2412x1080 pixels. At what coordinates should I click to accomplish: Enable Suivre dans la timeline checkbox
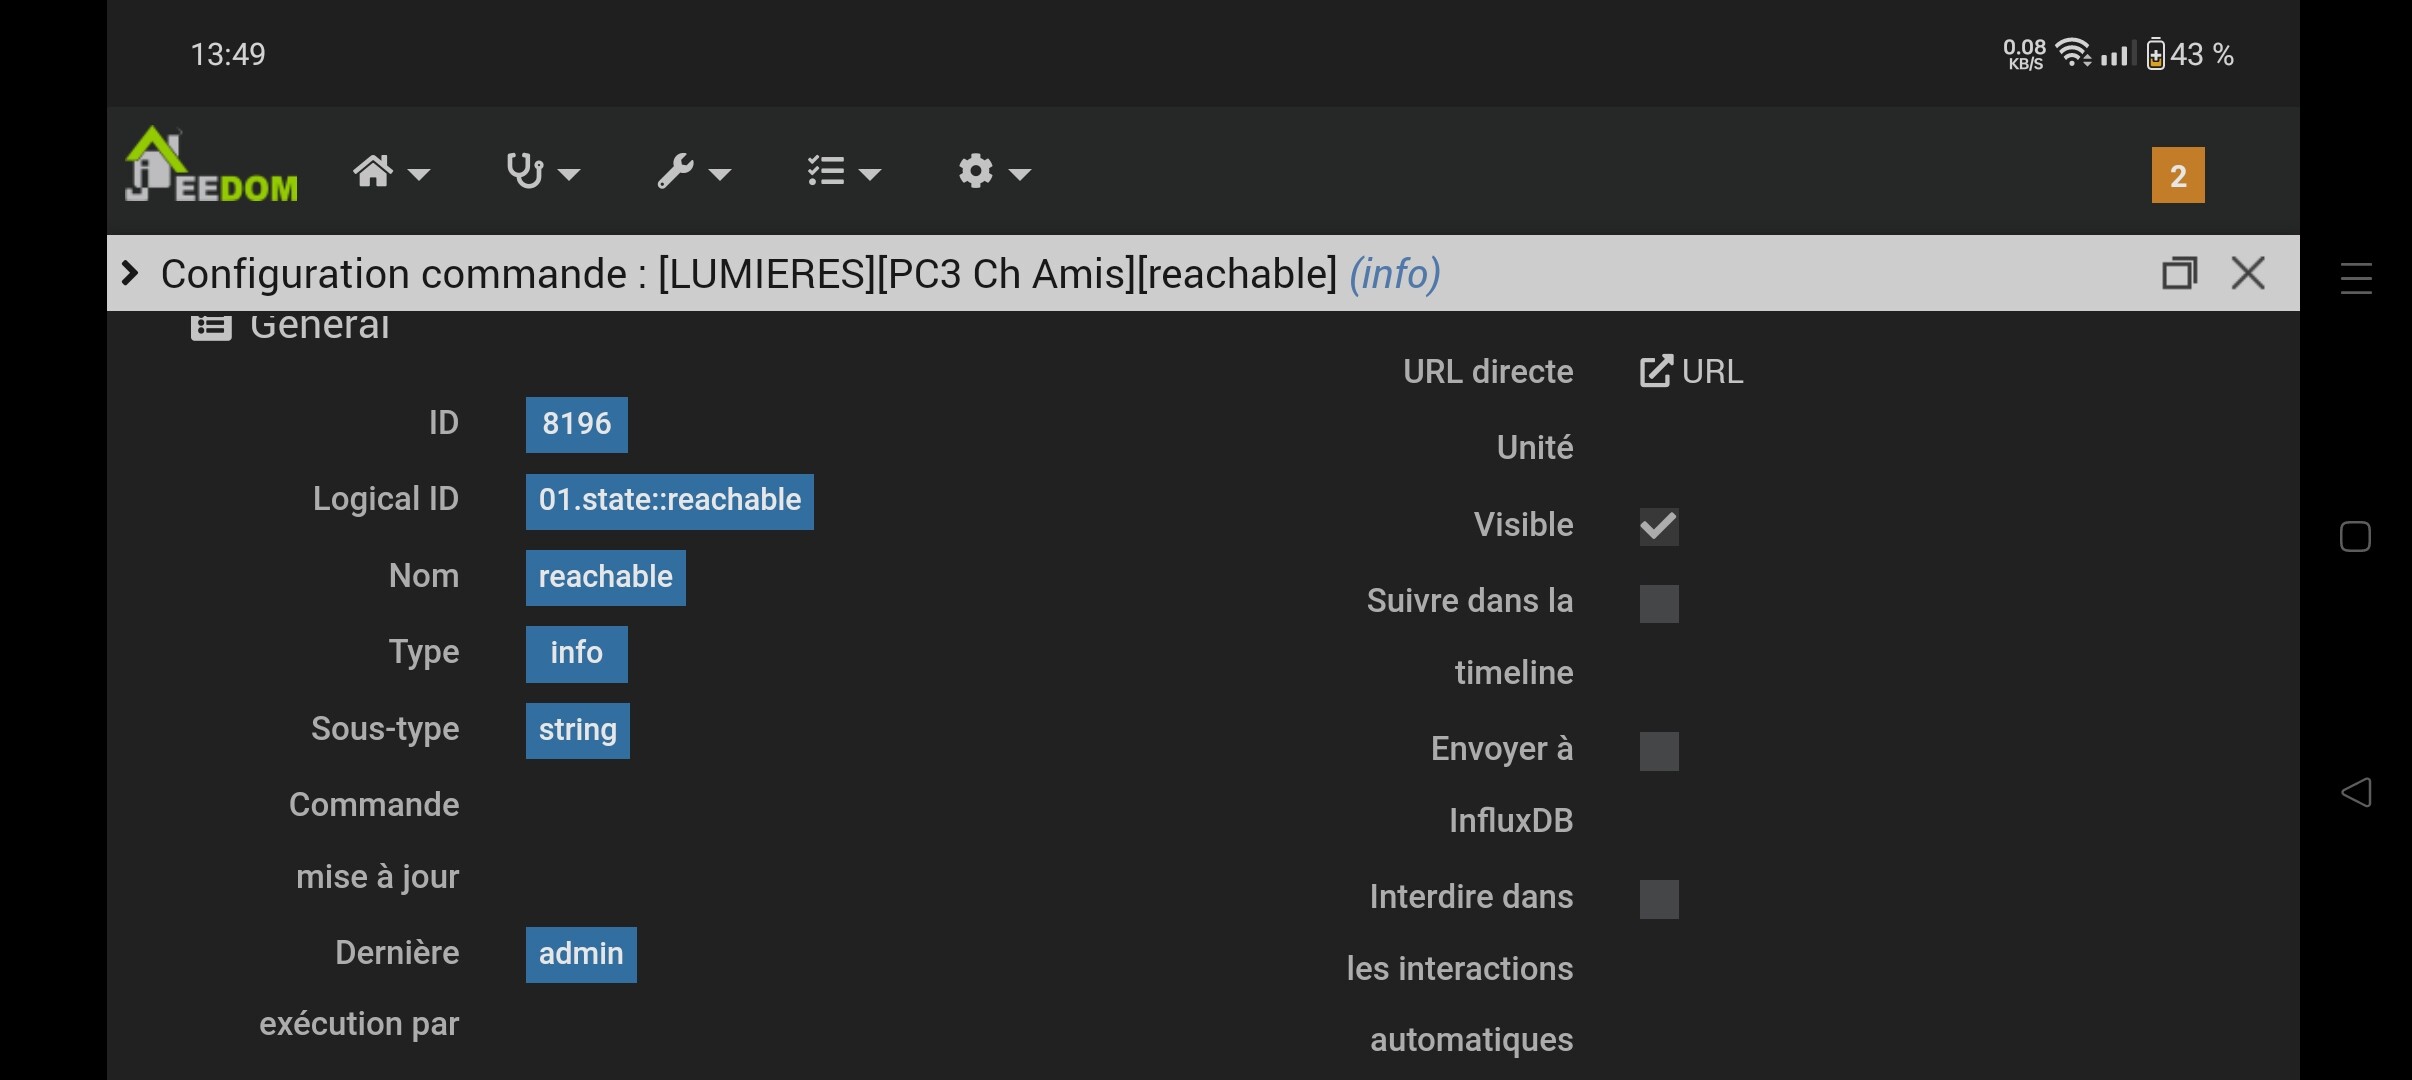click(x=1658, y=603)
